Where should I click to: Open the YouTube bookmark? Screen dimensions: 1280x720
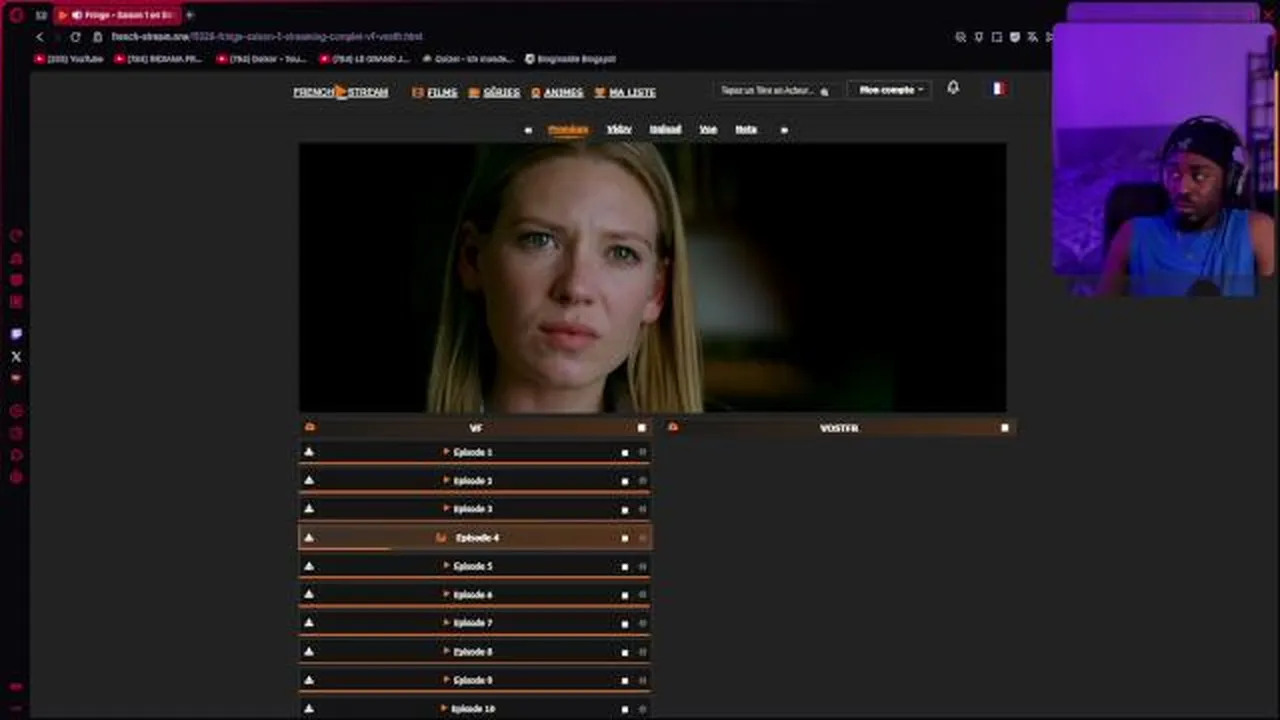click(69, 59)
